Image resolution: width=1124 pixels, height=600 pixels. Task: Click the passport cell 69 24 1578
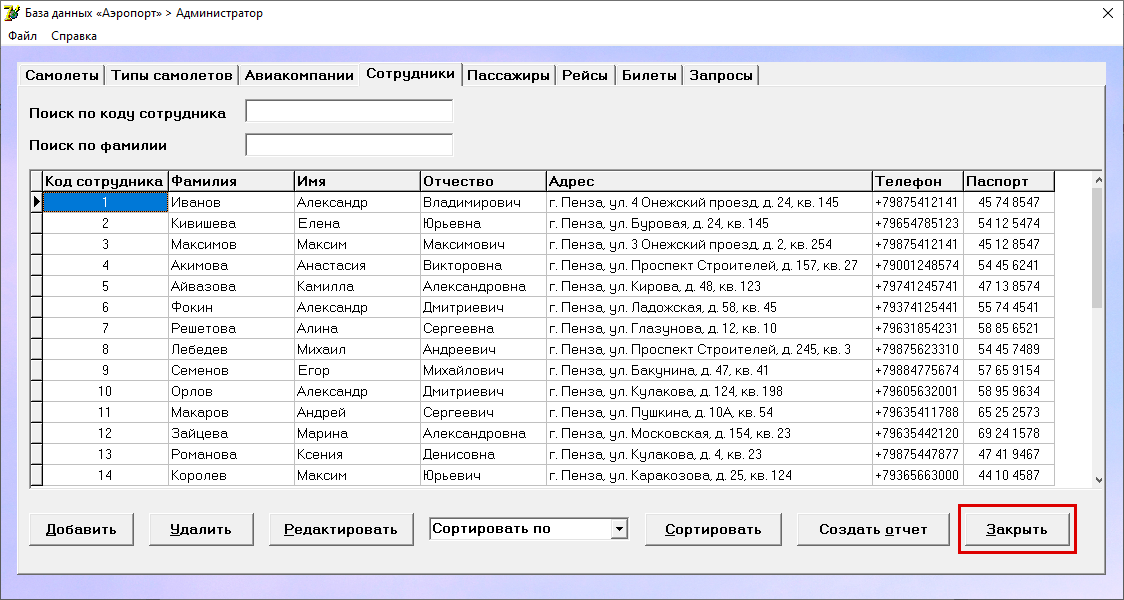click(x=1009, y=434)
